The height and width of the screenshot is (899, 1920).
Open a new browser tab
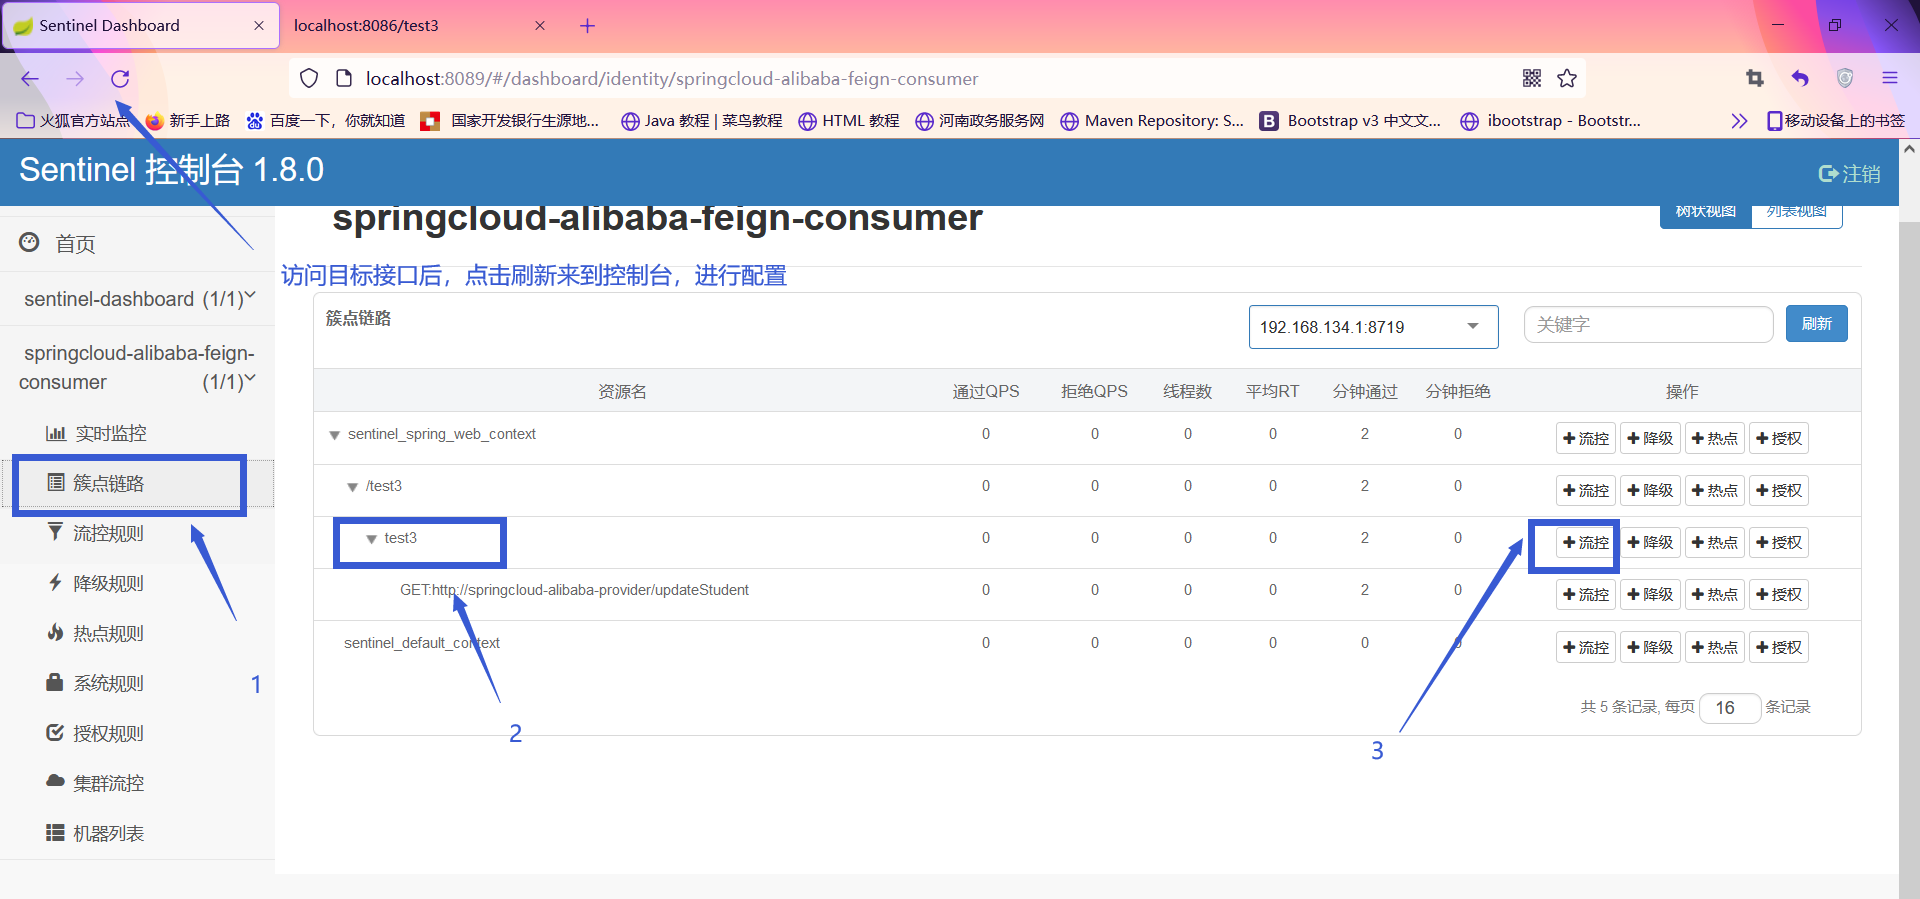tap(587, 26)
